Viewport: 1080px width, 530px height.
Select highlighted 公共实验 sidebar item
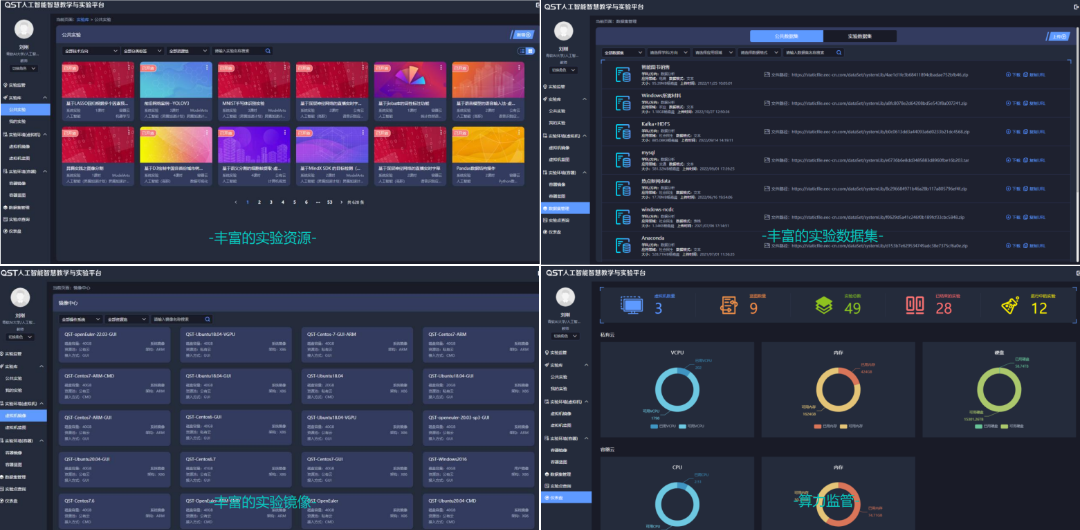[x=25, y=110]
